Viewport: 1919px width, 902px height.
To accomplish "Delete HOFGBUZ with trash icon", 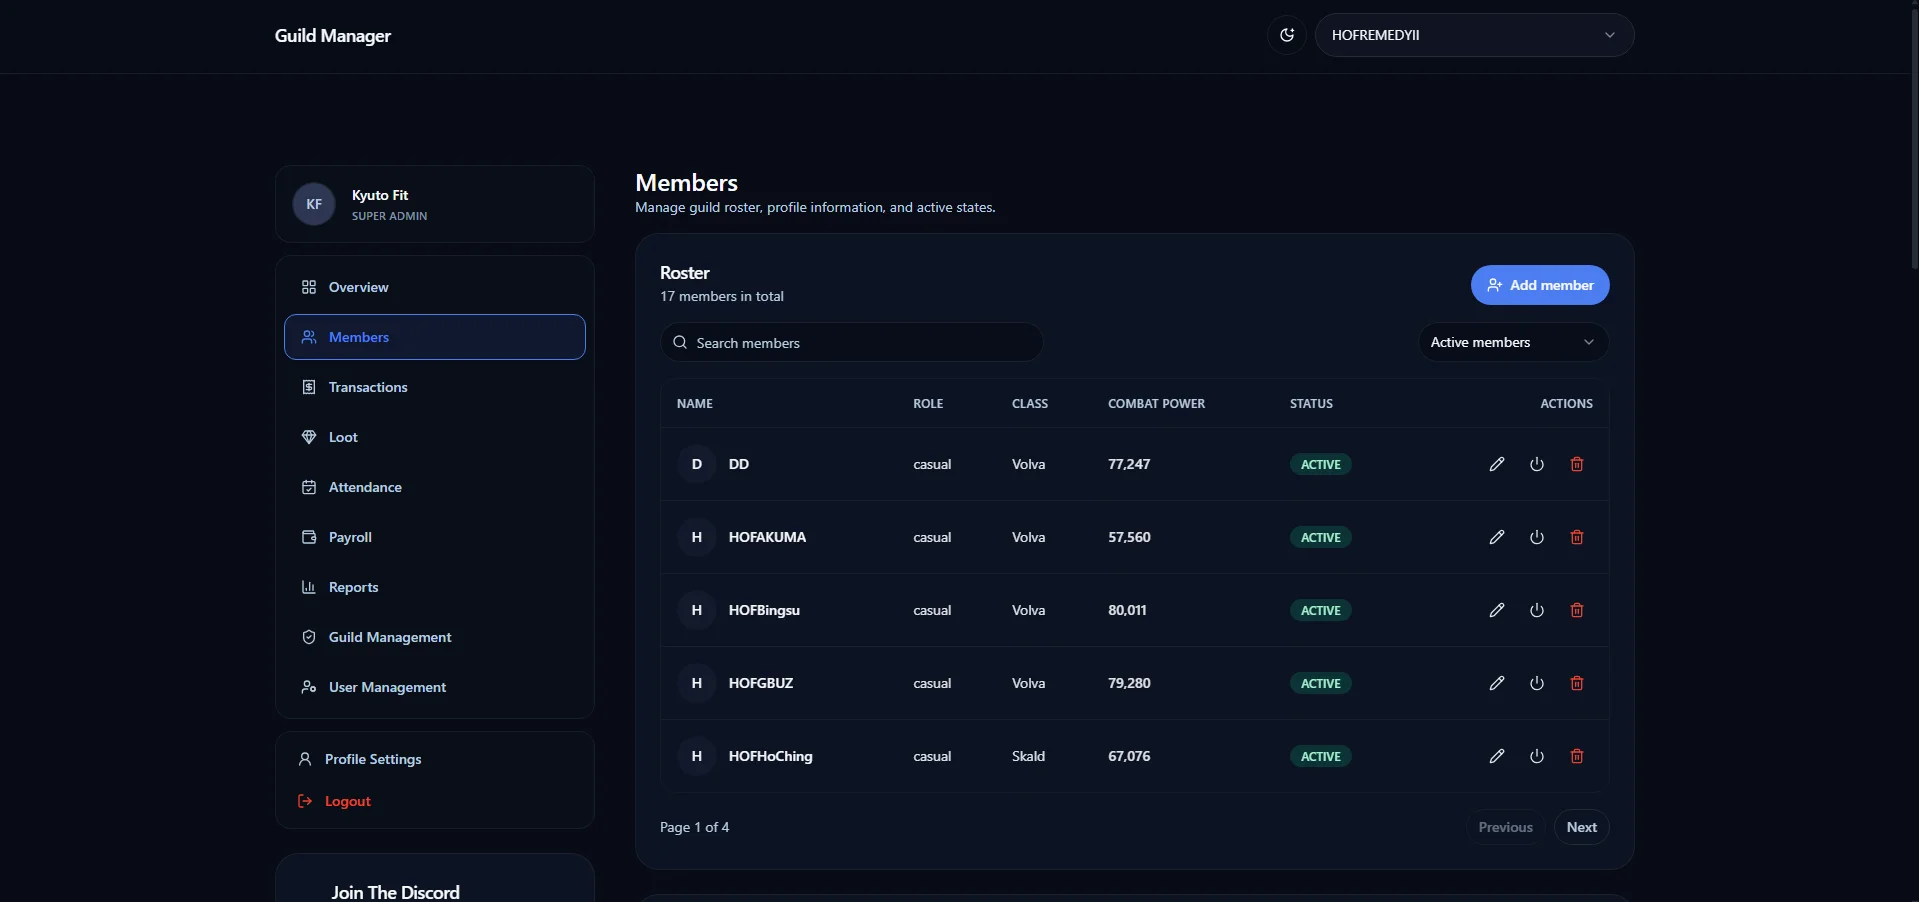I will click(x=1577, y=683).
